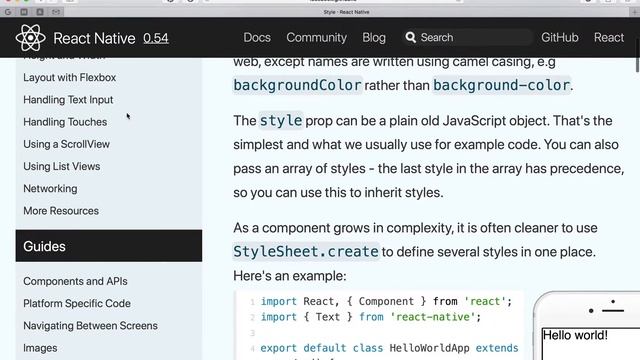This screenshot has width=640, height=360.
Task: Open Using a ScrollView page
Action: [67, 144]
